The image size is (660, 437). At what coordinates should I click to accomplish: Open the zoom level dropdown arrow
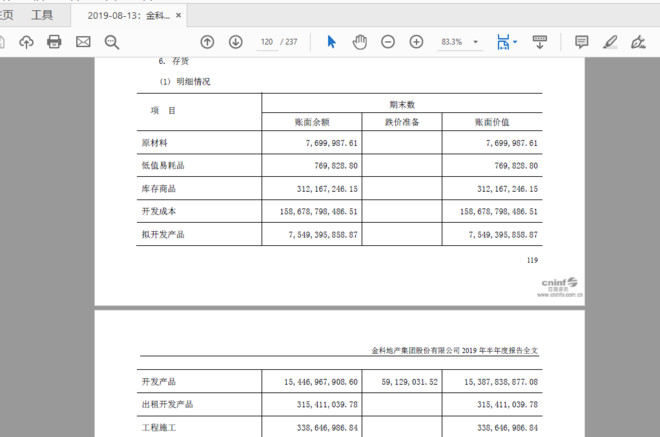(x=476, y=42)
